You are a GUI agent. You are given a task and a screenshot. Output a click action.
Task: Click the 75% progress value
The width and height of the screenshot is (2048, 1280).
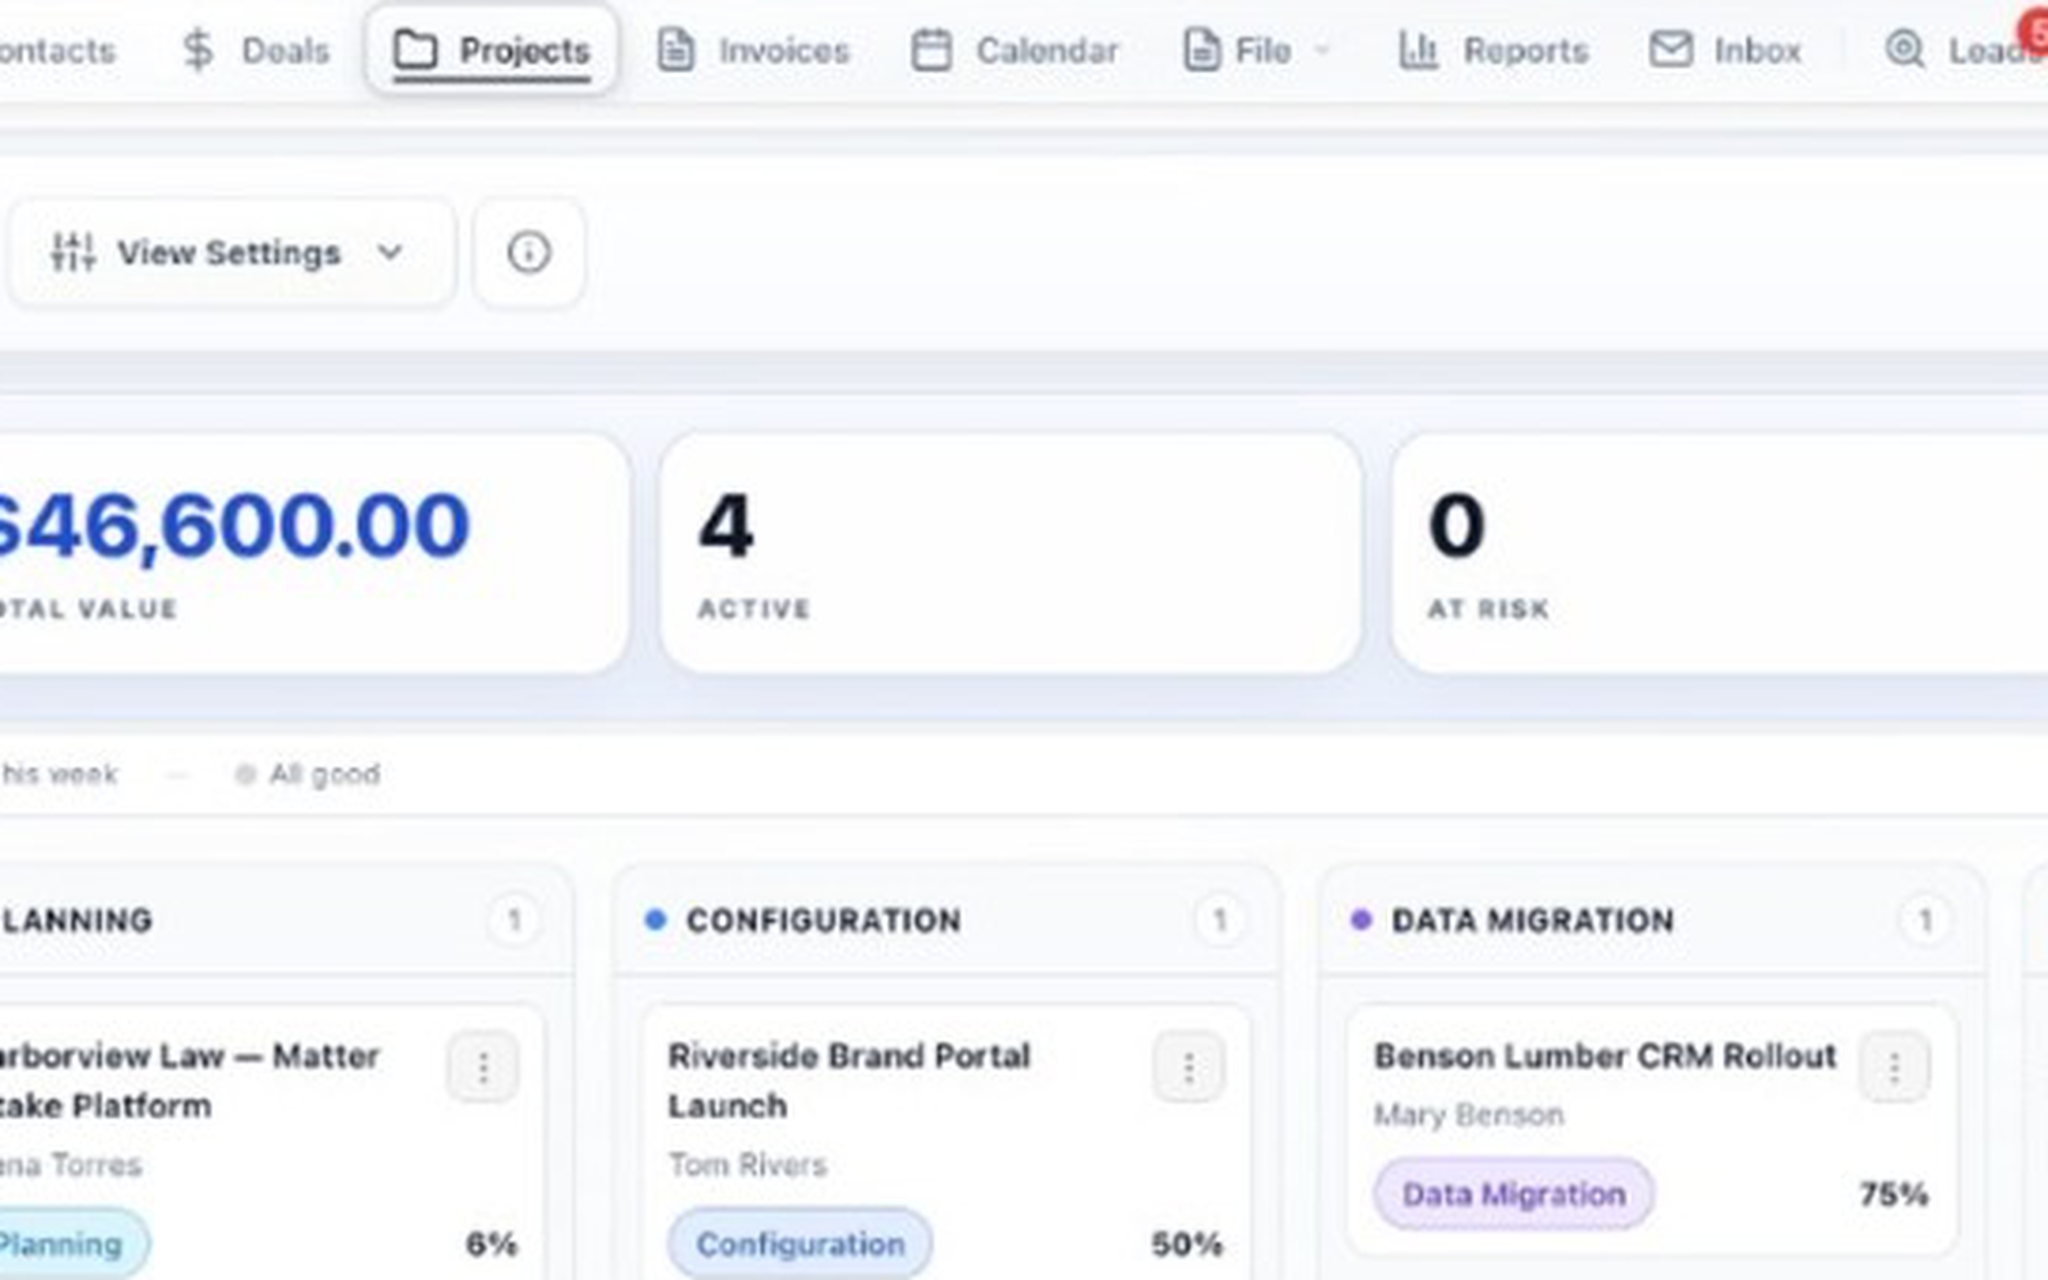(x=1893, y=1194)
